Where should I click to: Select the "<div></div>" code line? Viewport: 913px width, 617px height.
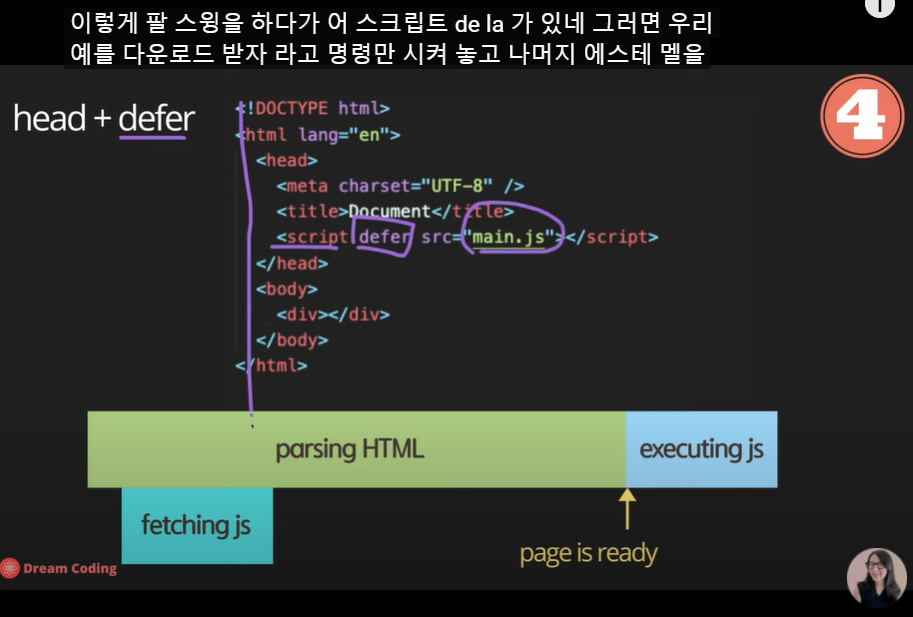click(333, 314)
